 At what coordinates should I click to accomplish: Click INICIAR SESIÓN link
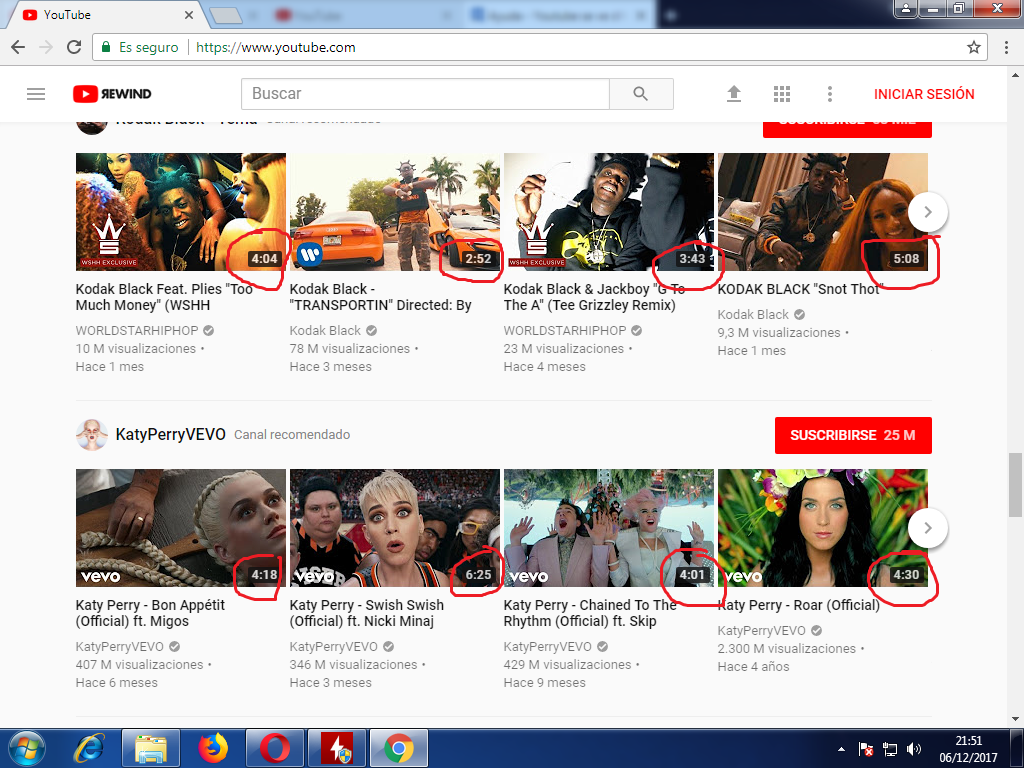click(x=924, y=94)
